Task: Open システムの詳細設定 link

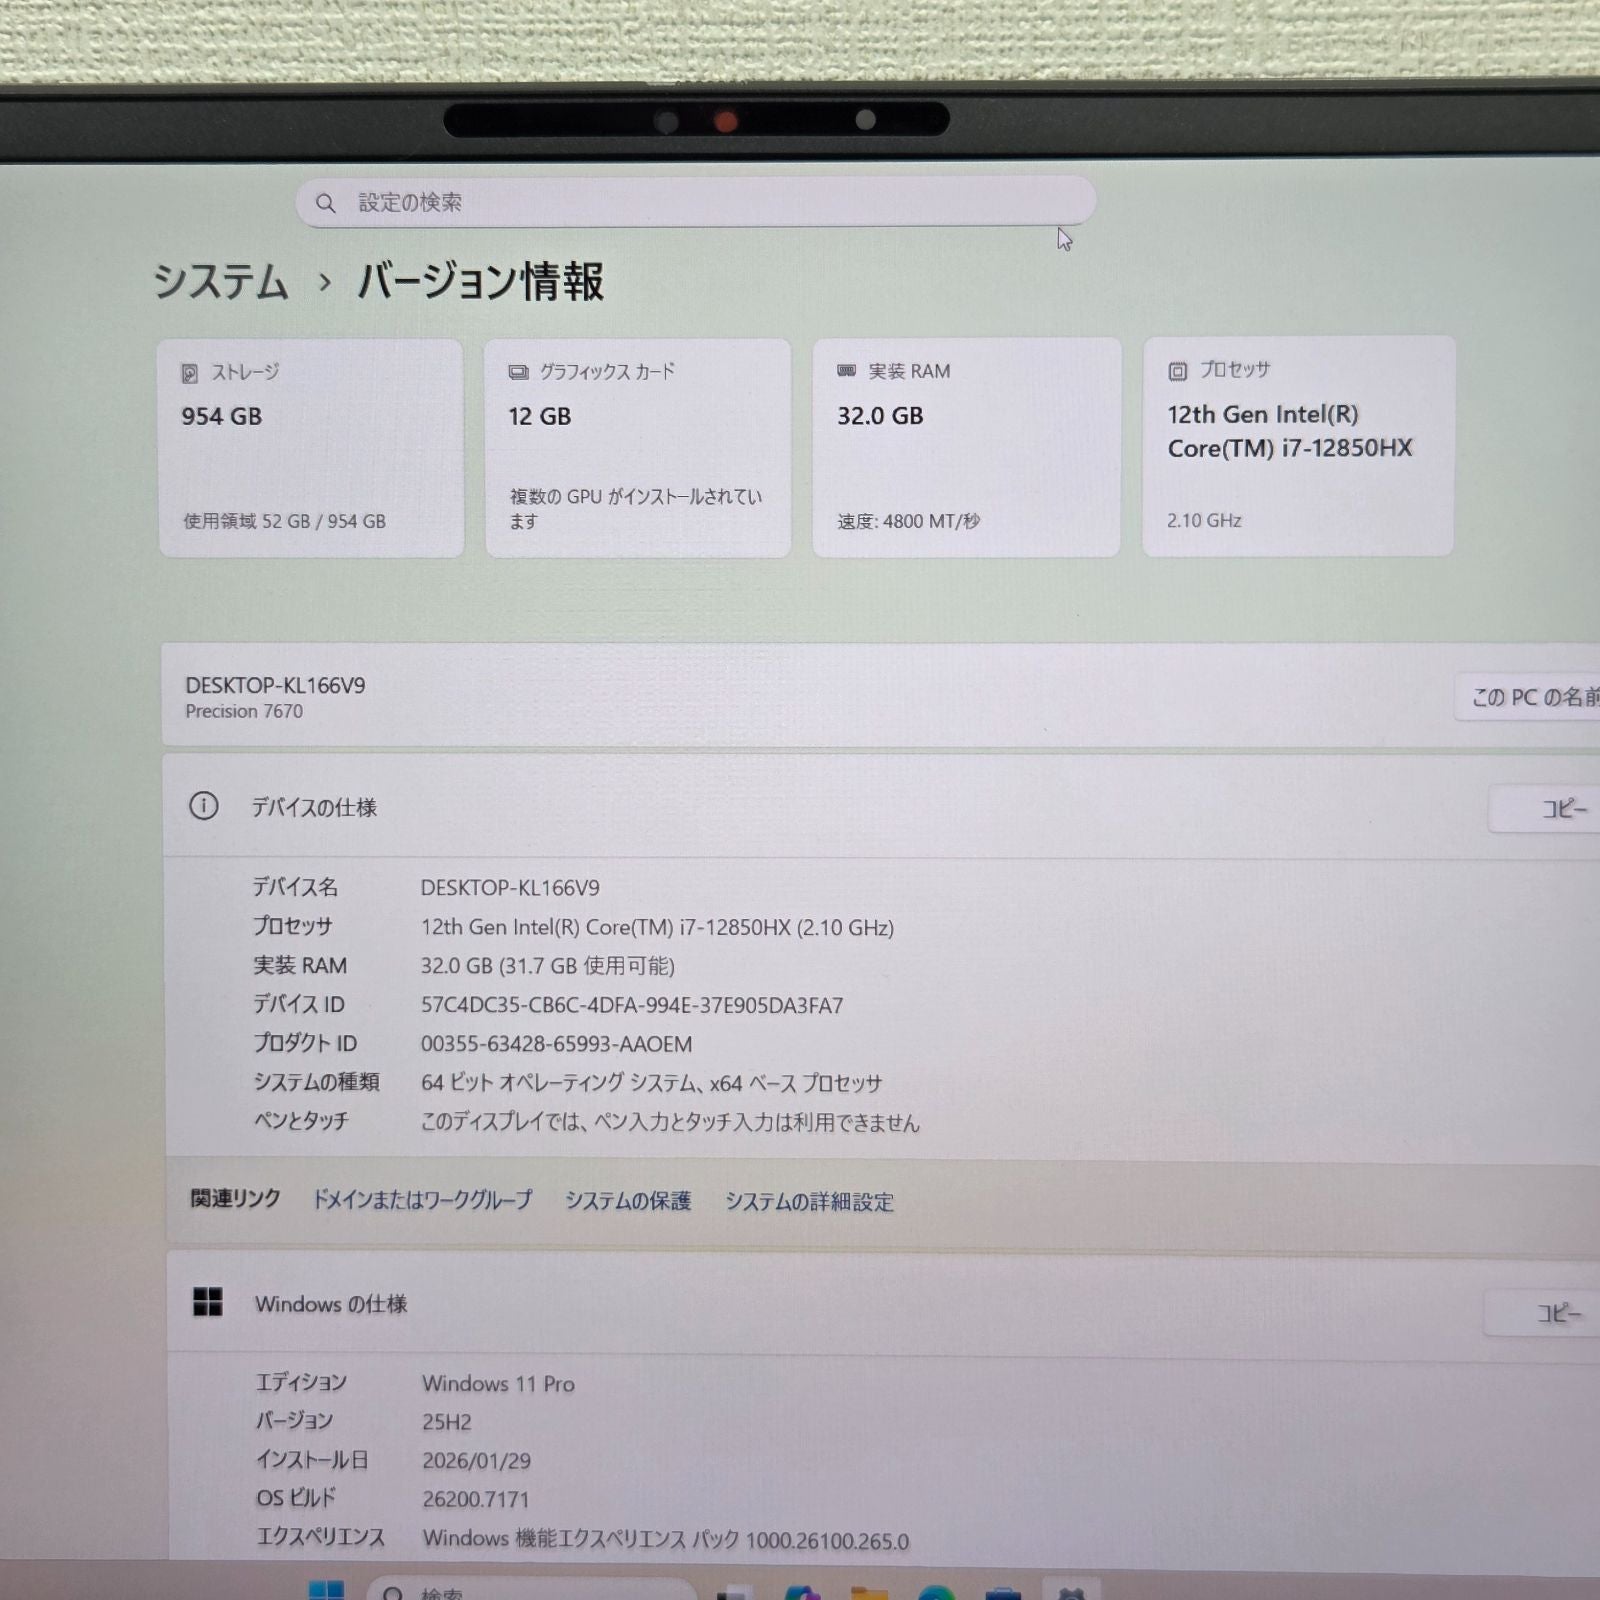Action: click(x=810, y=1202)
